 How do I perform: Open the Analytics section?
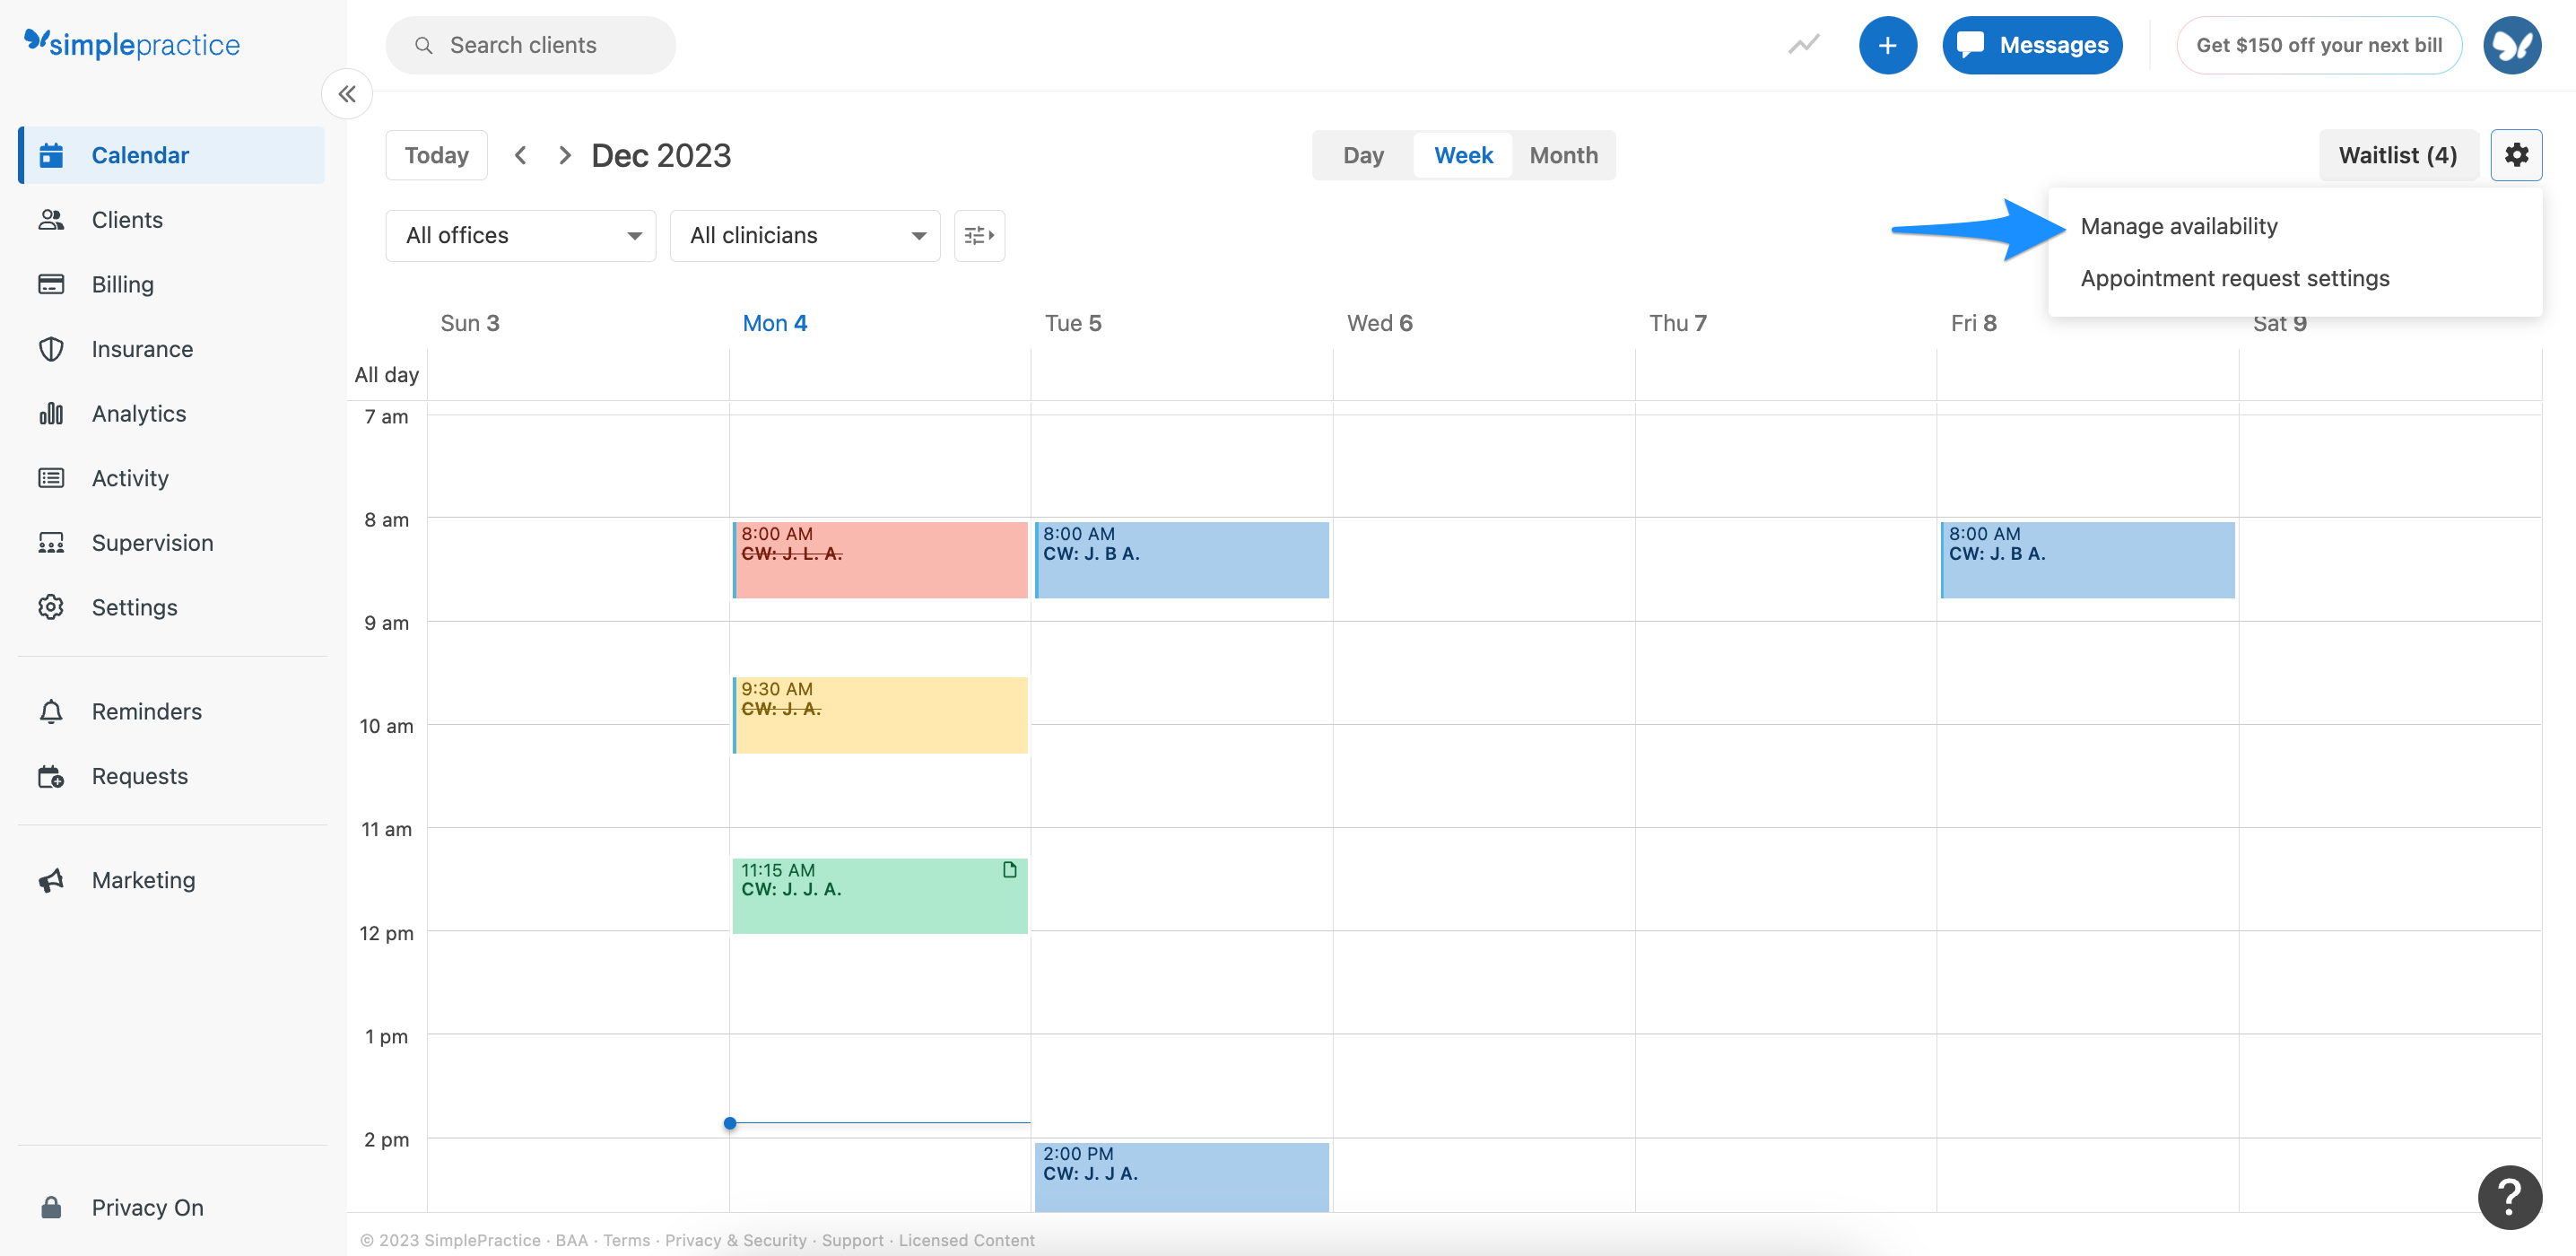click(x=138, y=413)
